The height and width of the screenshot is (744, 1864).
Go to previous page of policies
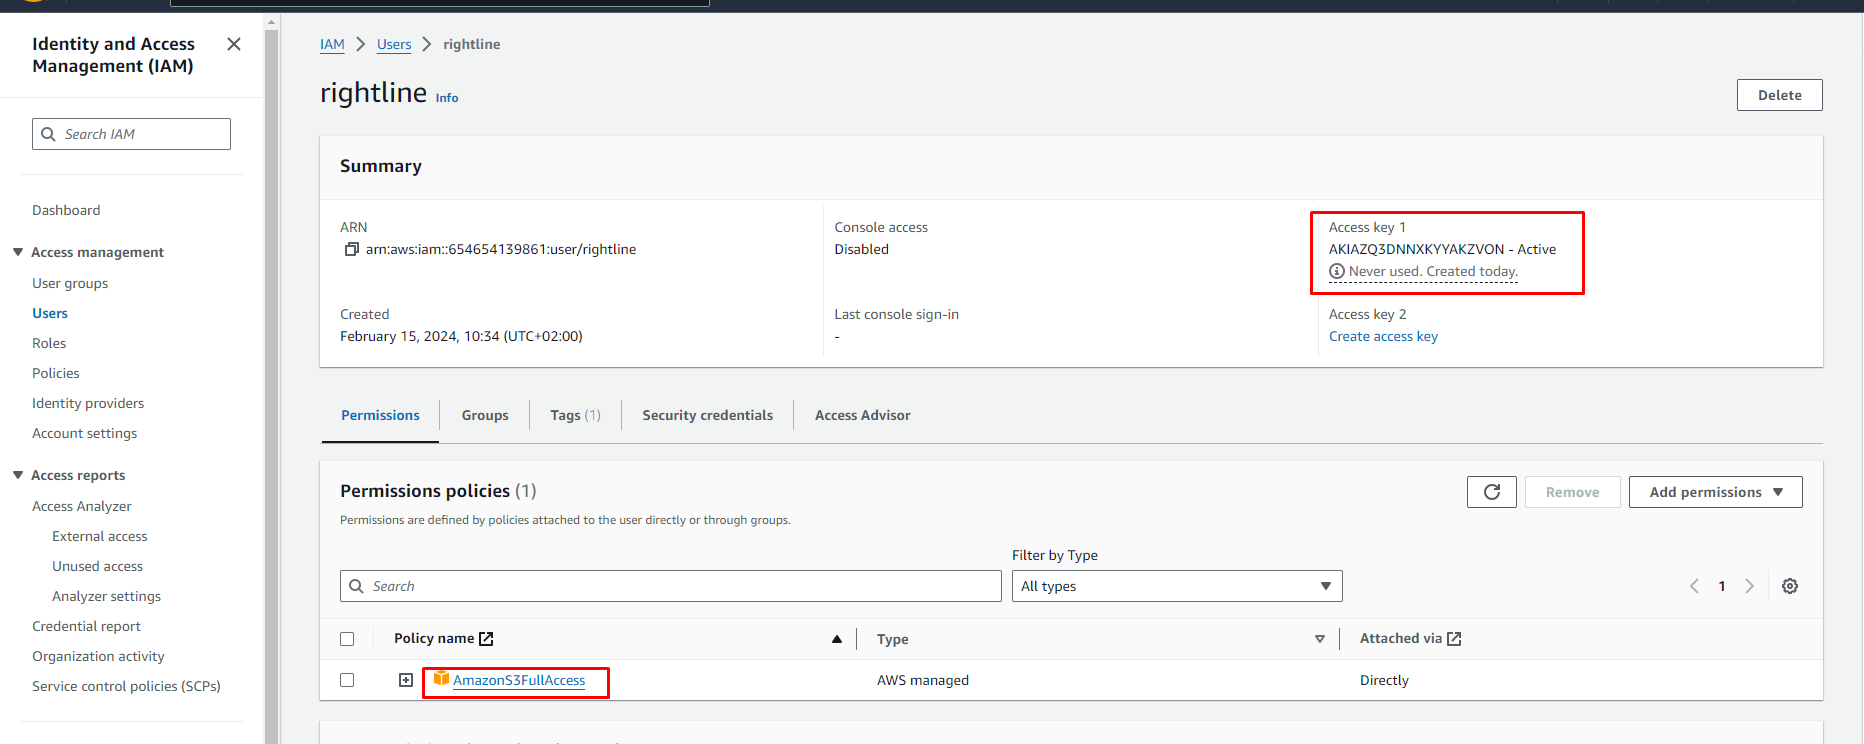(1694, 586)
